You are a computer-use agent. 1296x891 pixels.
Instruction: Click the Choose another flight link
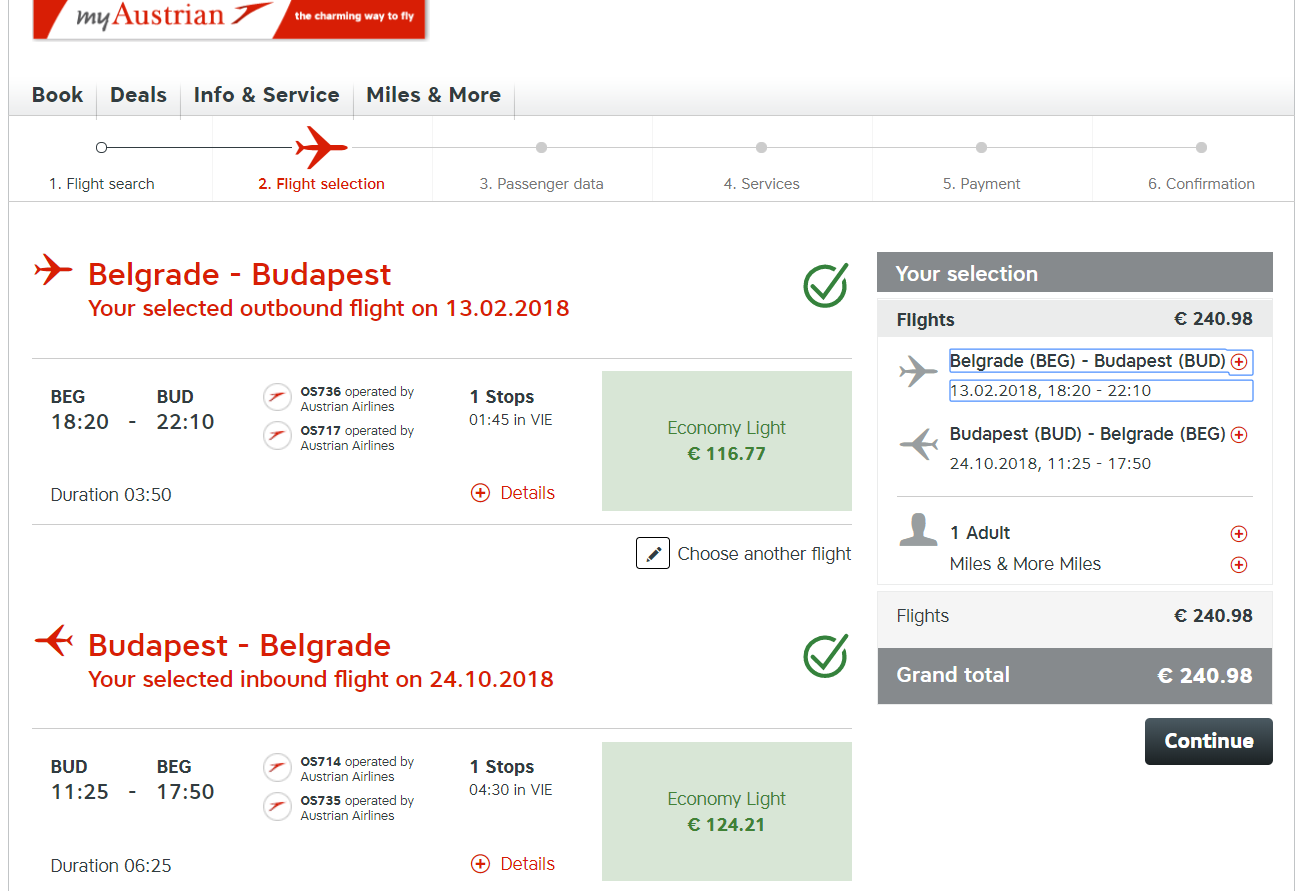click(x=764, y=554)
